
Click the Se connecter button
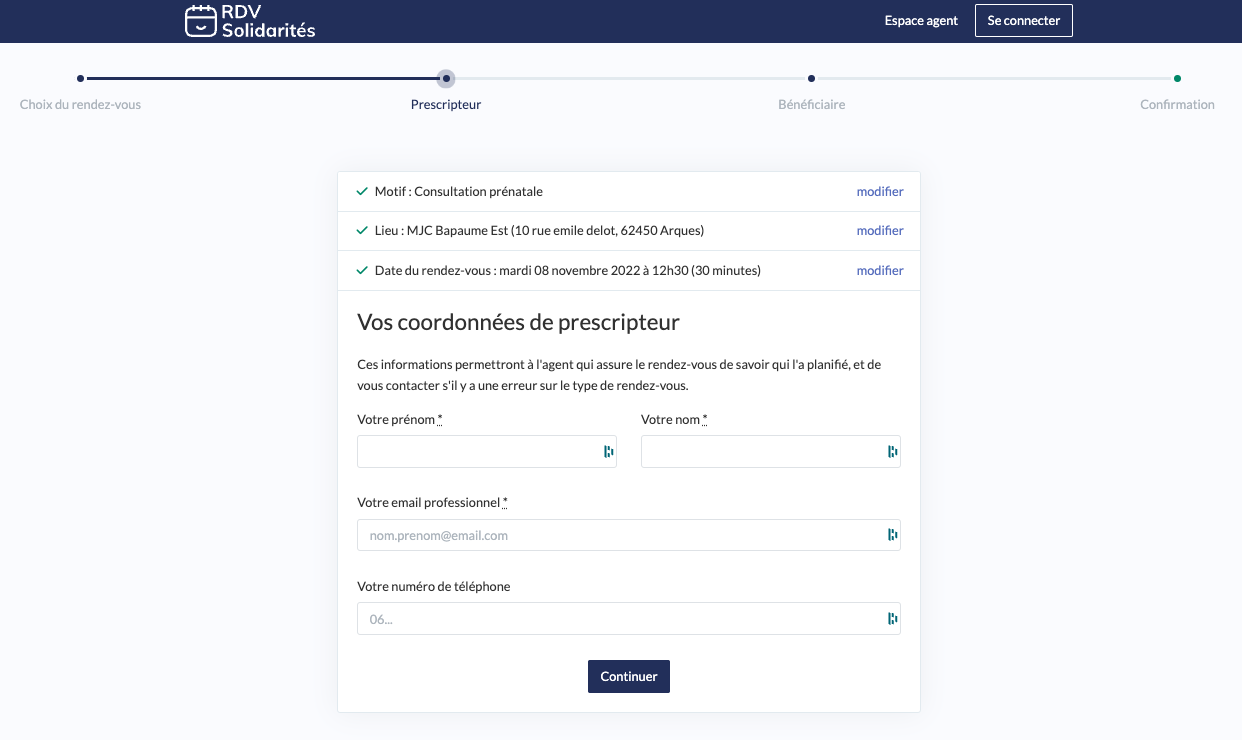[1023, 20]
